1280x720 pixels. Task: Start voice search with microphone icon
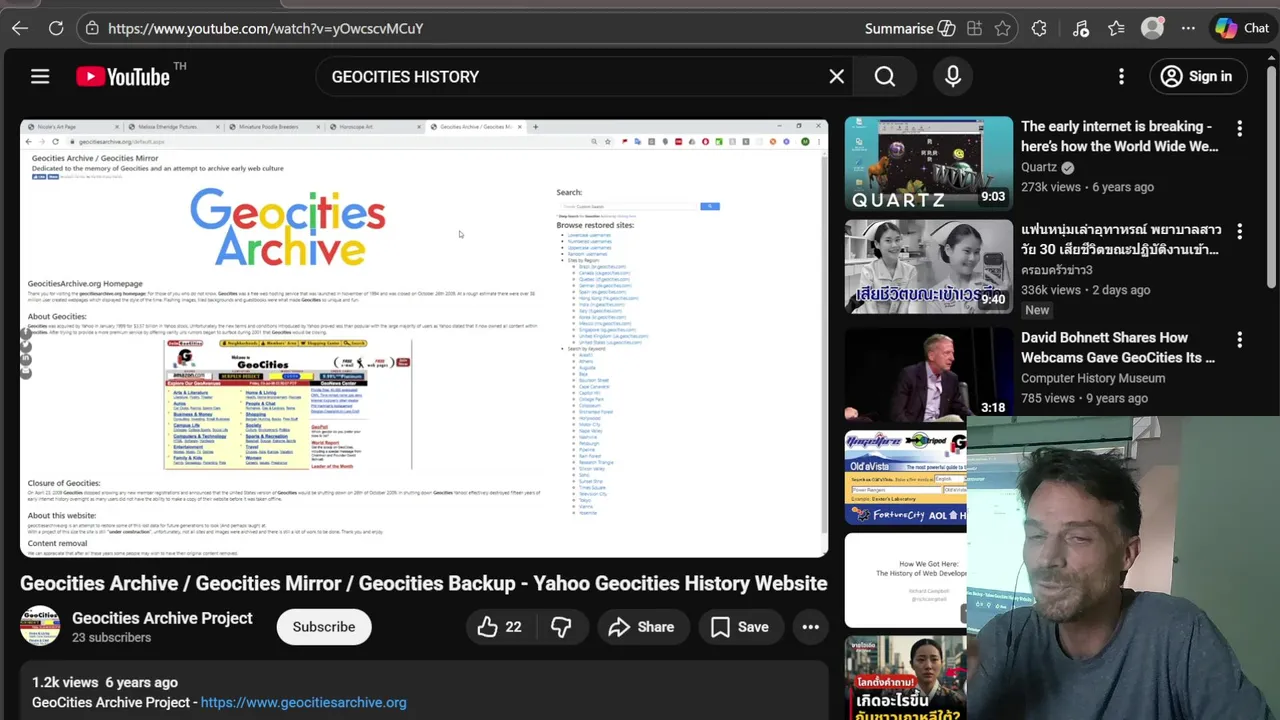(x=953, y=76)
